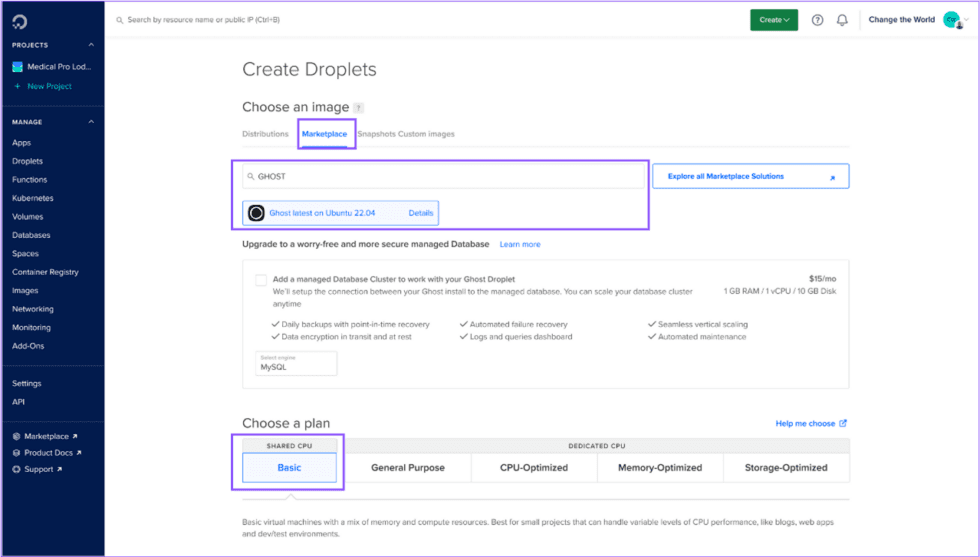This screenshot has width=980, height=557.
Task: Select the Basic shared CPU plan
Action: (x=289, y=467)
